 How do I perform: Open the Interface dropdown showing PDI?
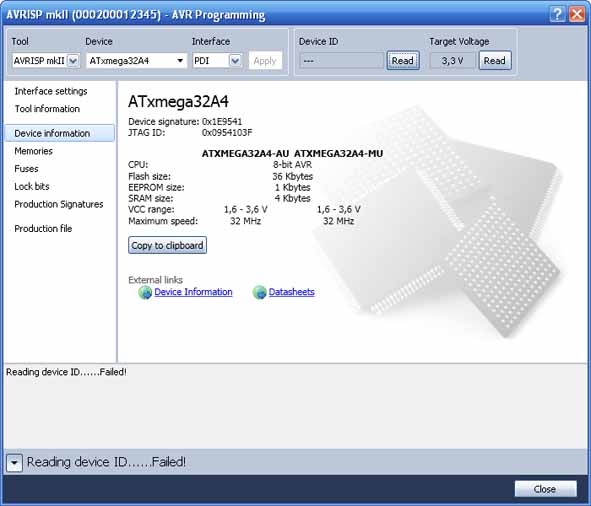click(217, 61)
